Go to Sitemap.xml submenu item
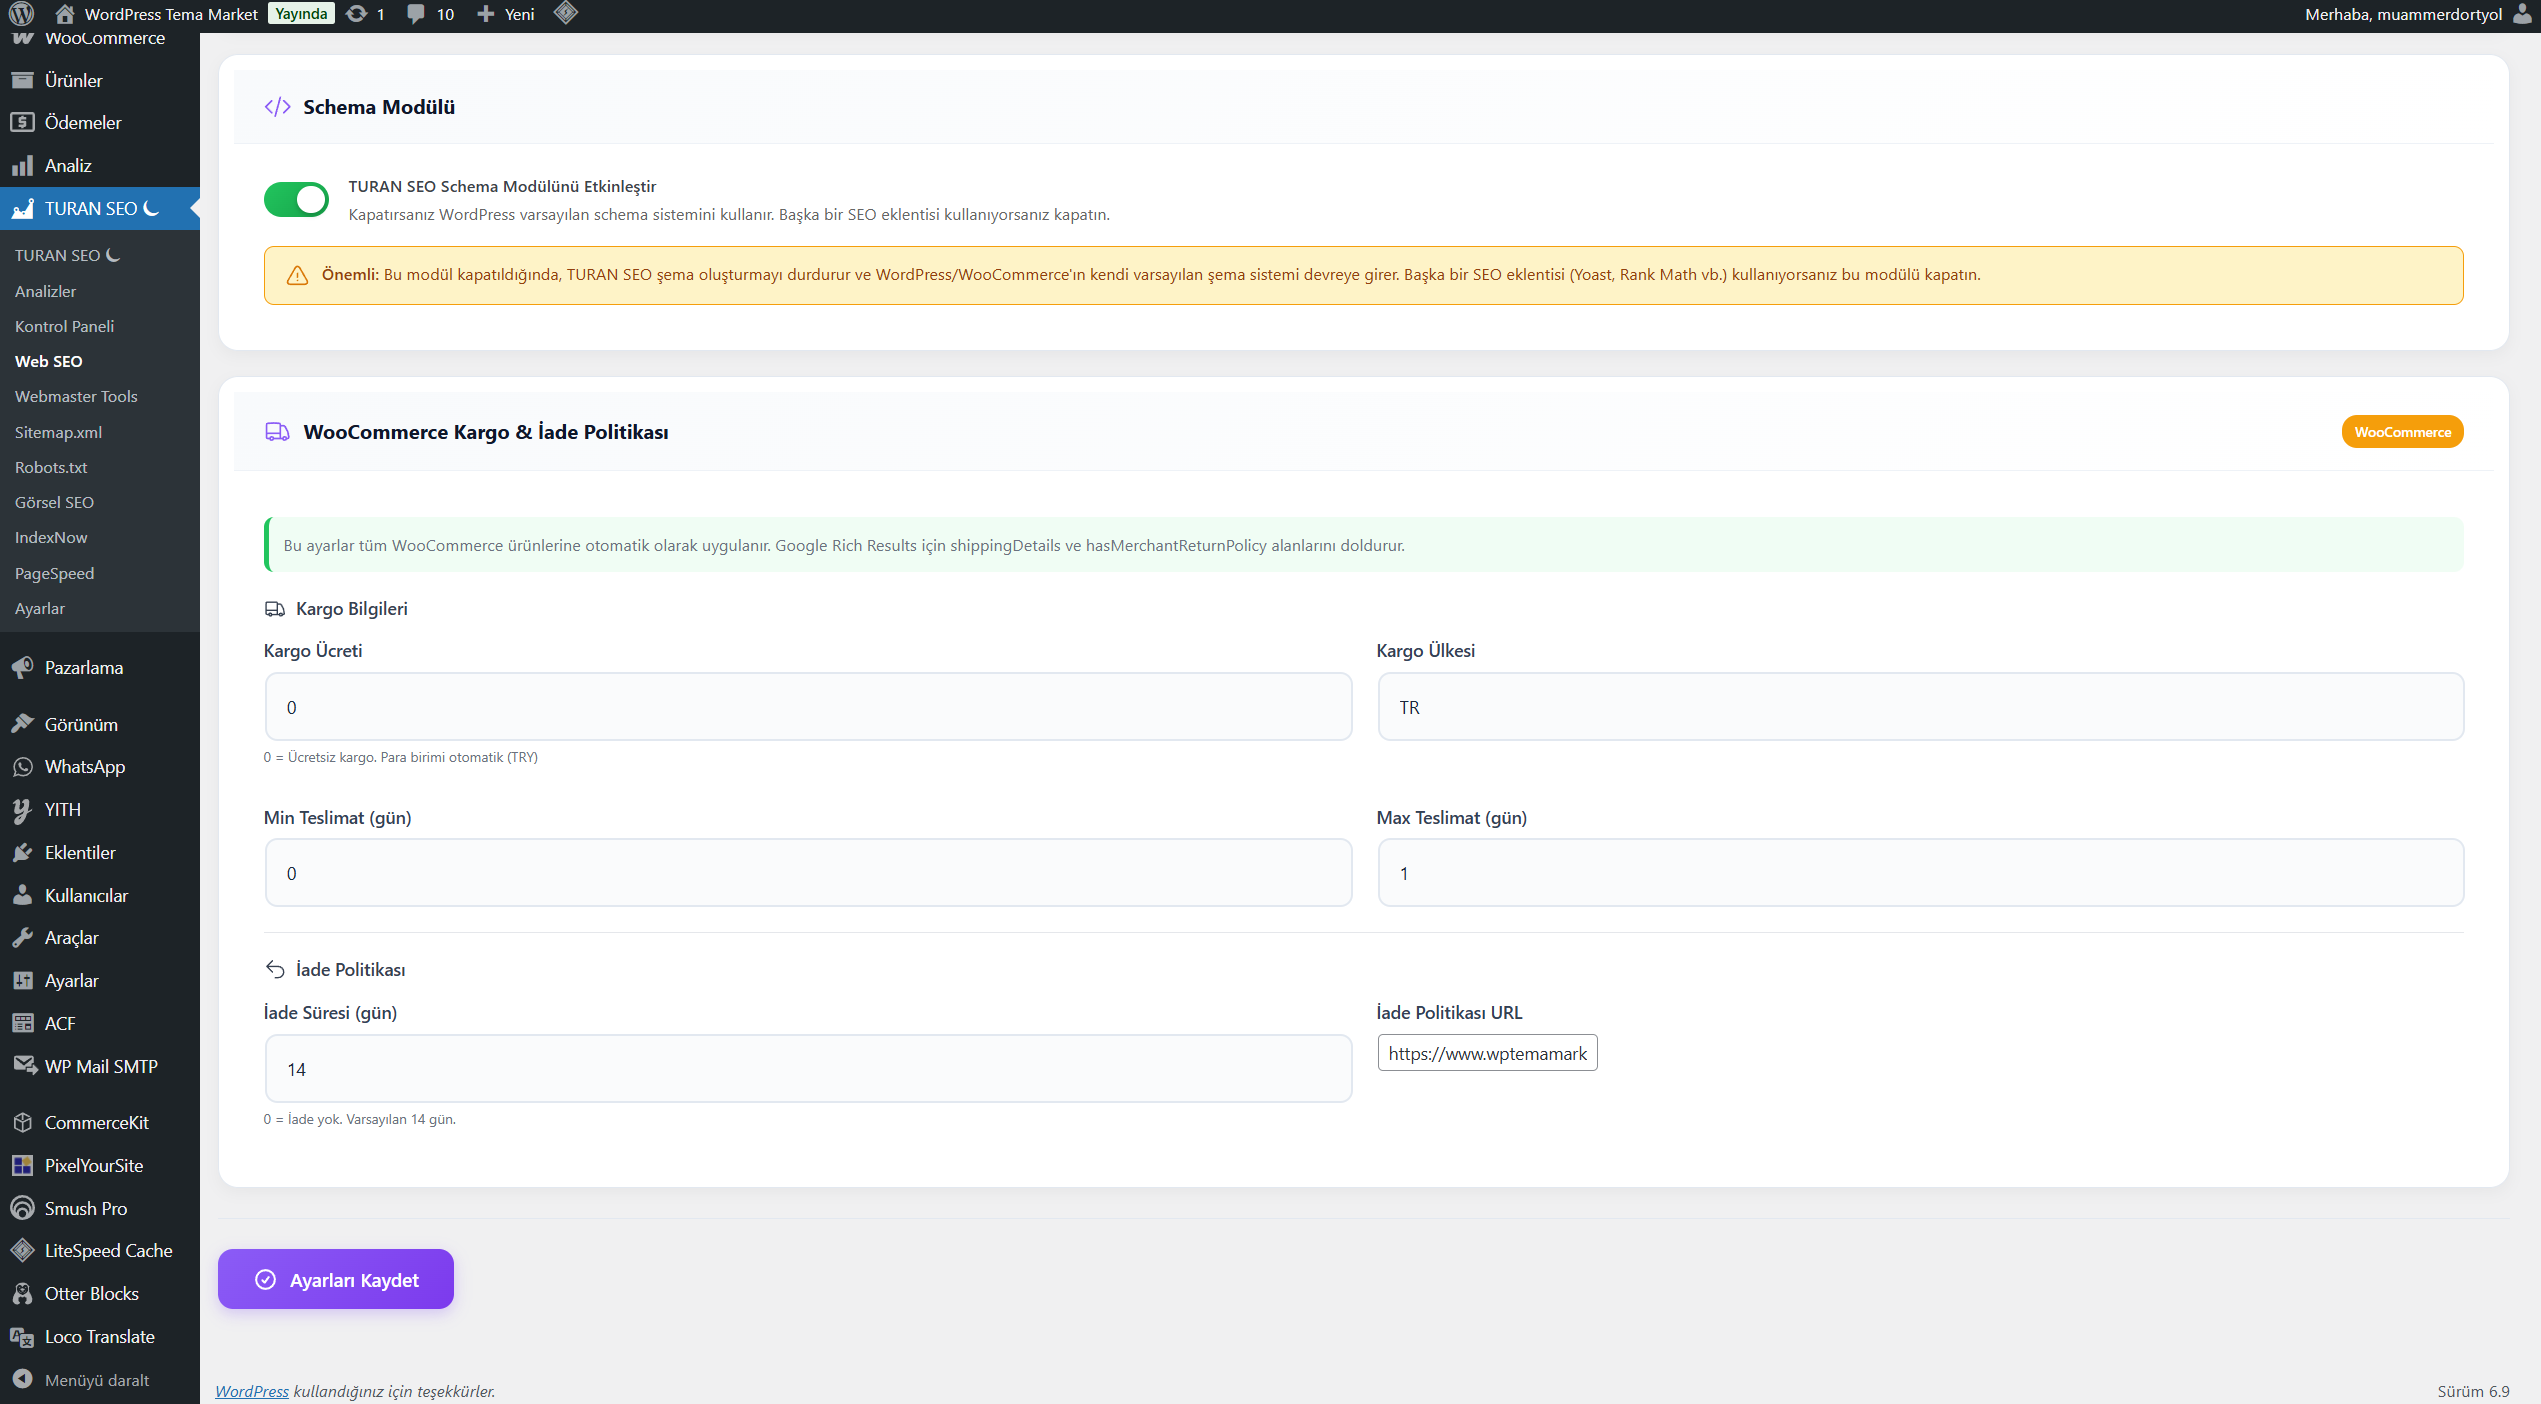Screen dimensions: 2541x1404 coord(58,432)
